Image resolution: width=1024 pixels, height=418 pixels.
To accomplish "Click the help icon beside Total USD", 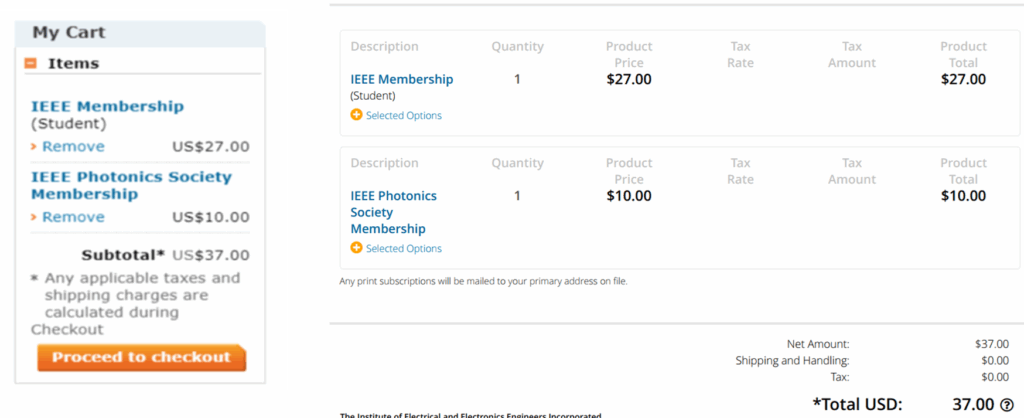I will [1006, 404].
